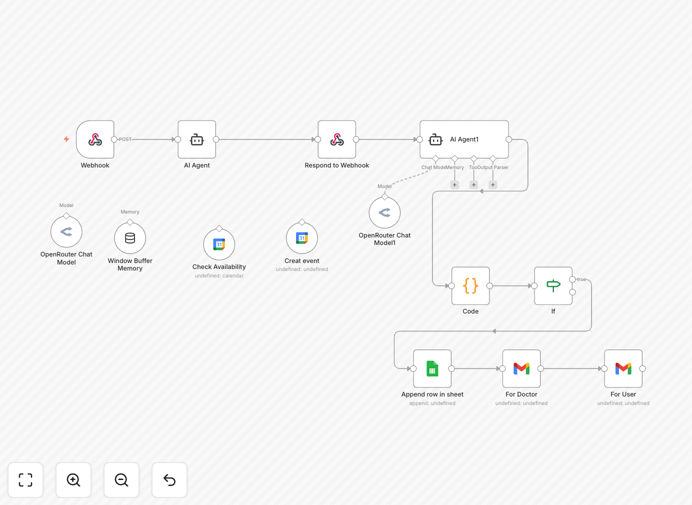Click the 'For User' label
The width and height of the screenshot is (692, 505).
point(623,394)
